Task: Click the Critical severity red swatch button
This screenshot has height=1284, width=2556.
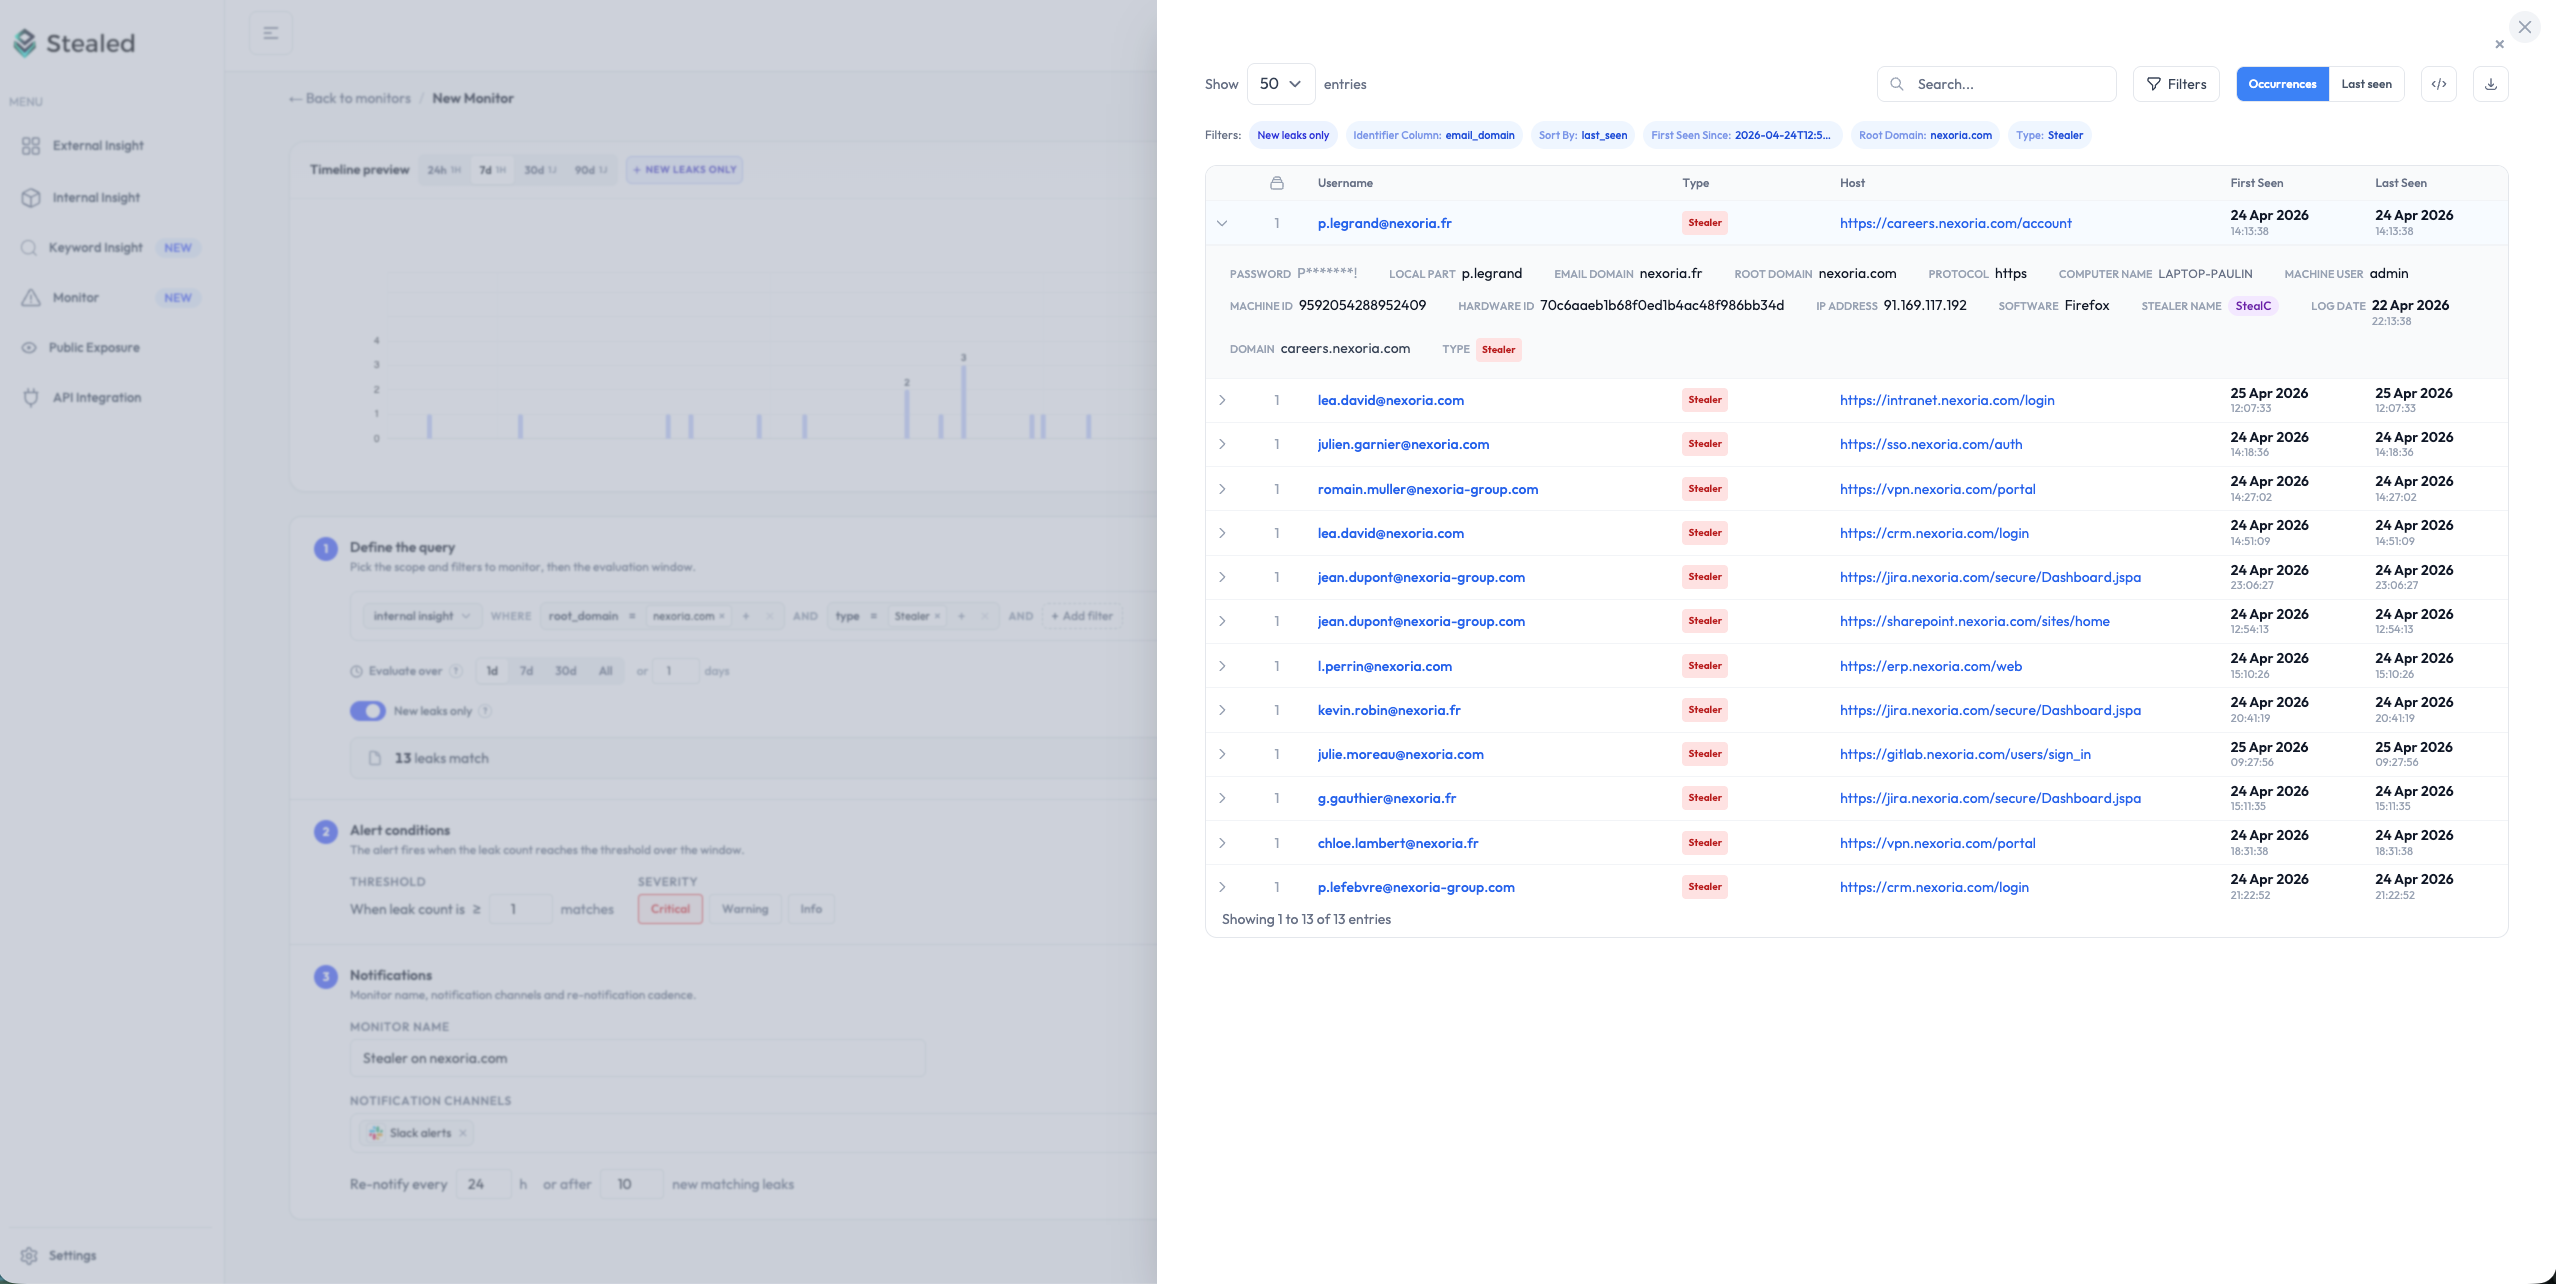Action: 669,908
